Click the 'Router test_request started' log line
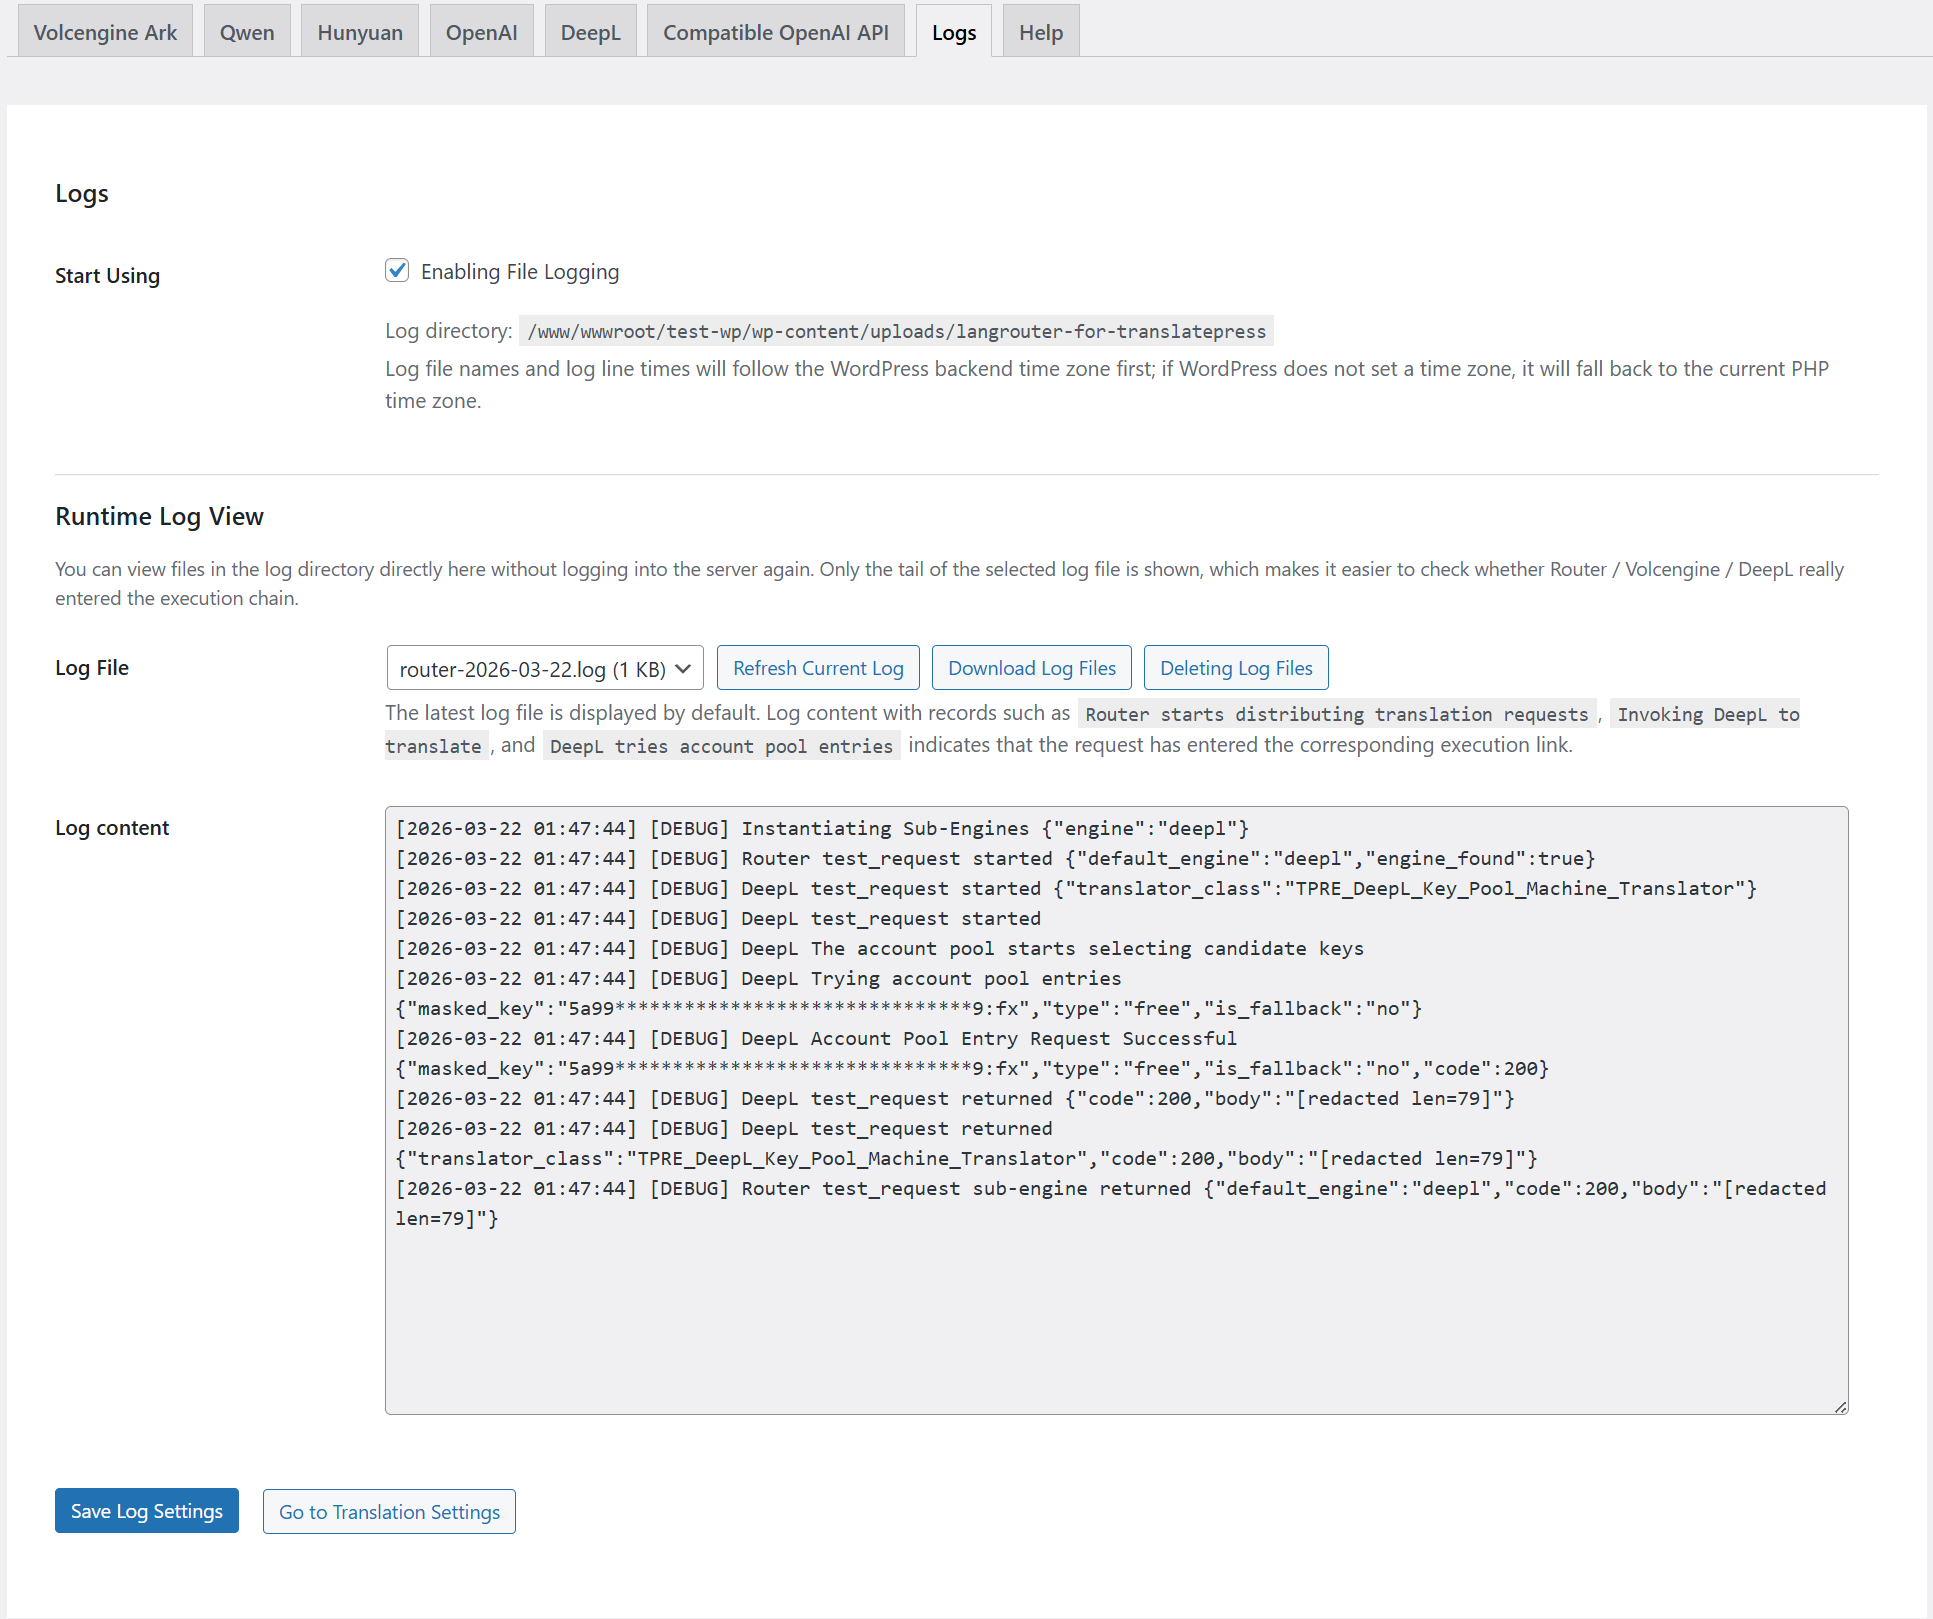Image resolution: width=1933 pixels, height=1619 pixels. click(x=995, y=858)
